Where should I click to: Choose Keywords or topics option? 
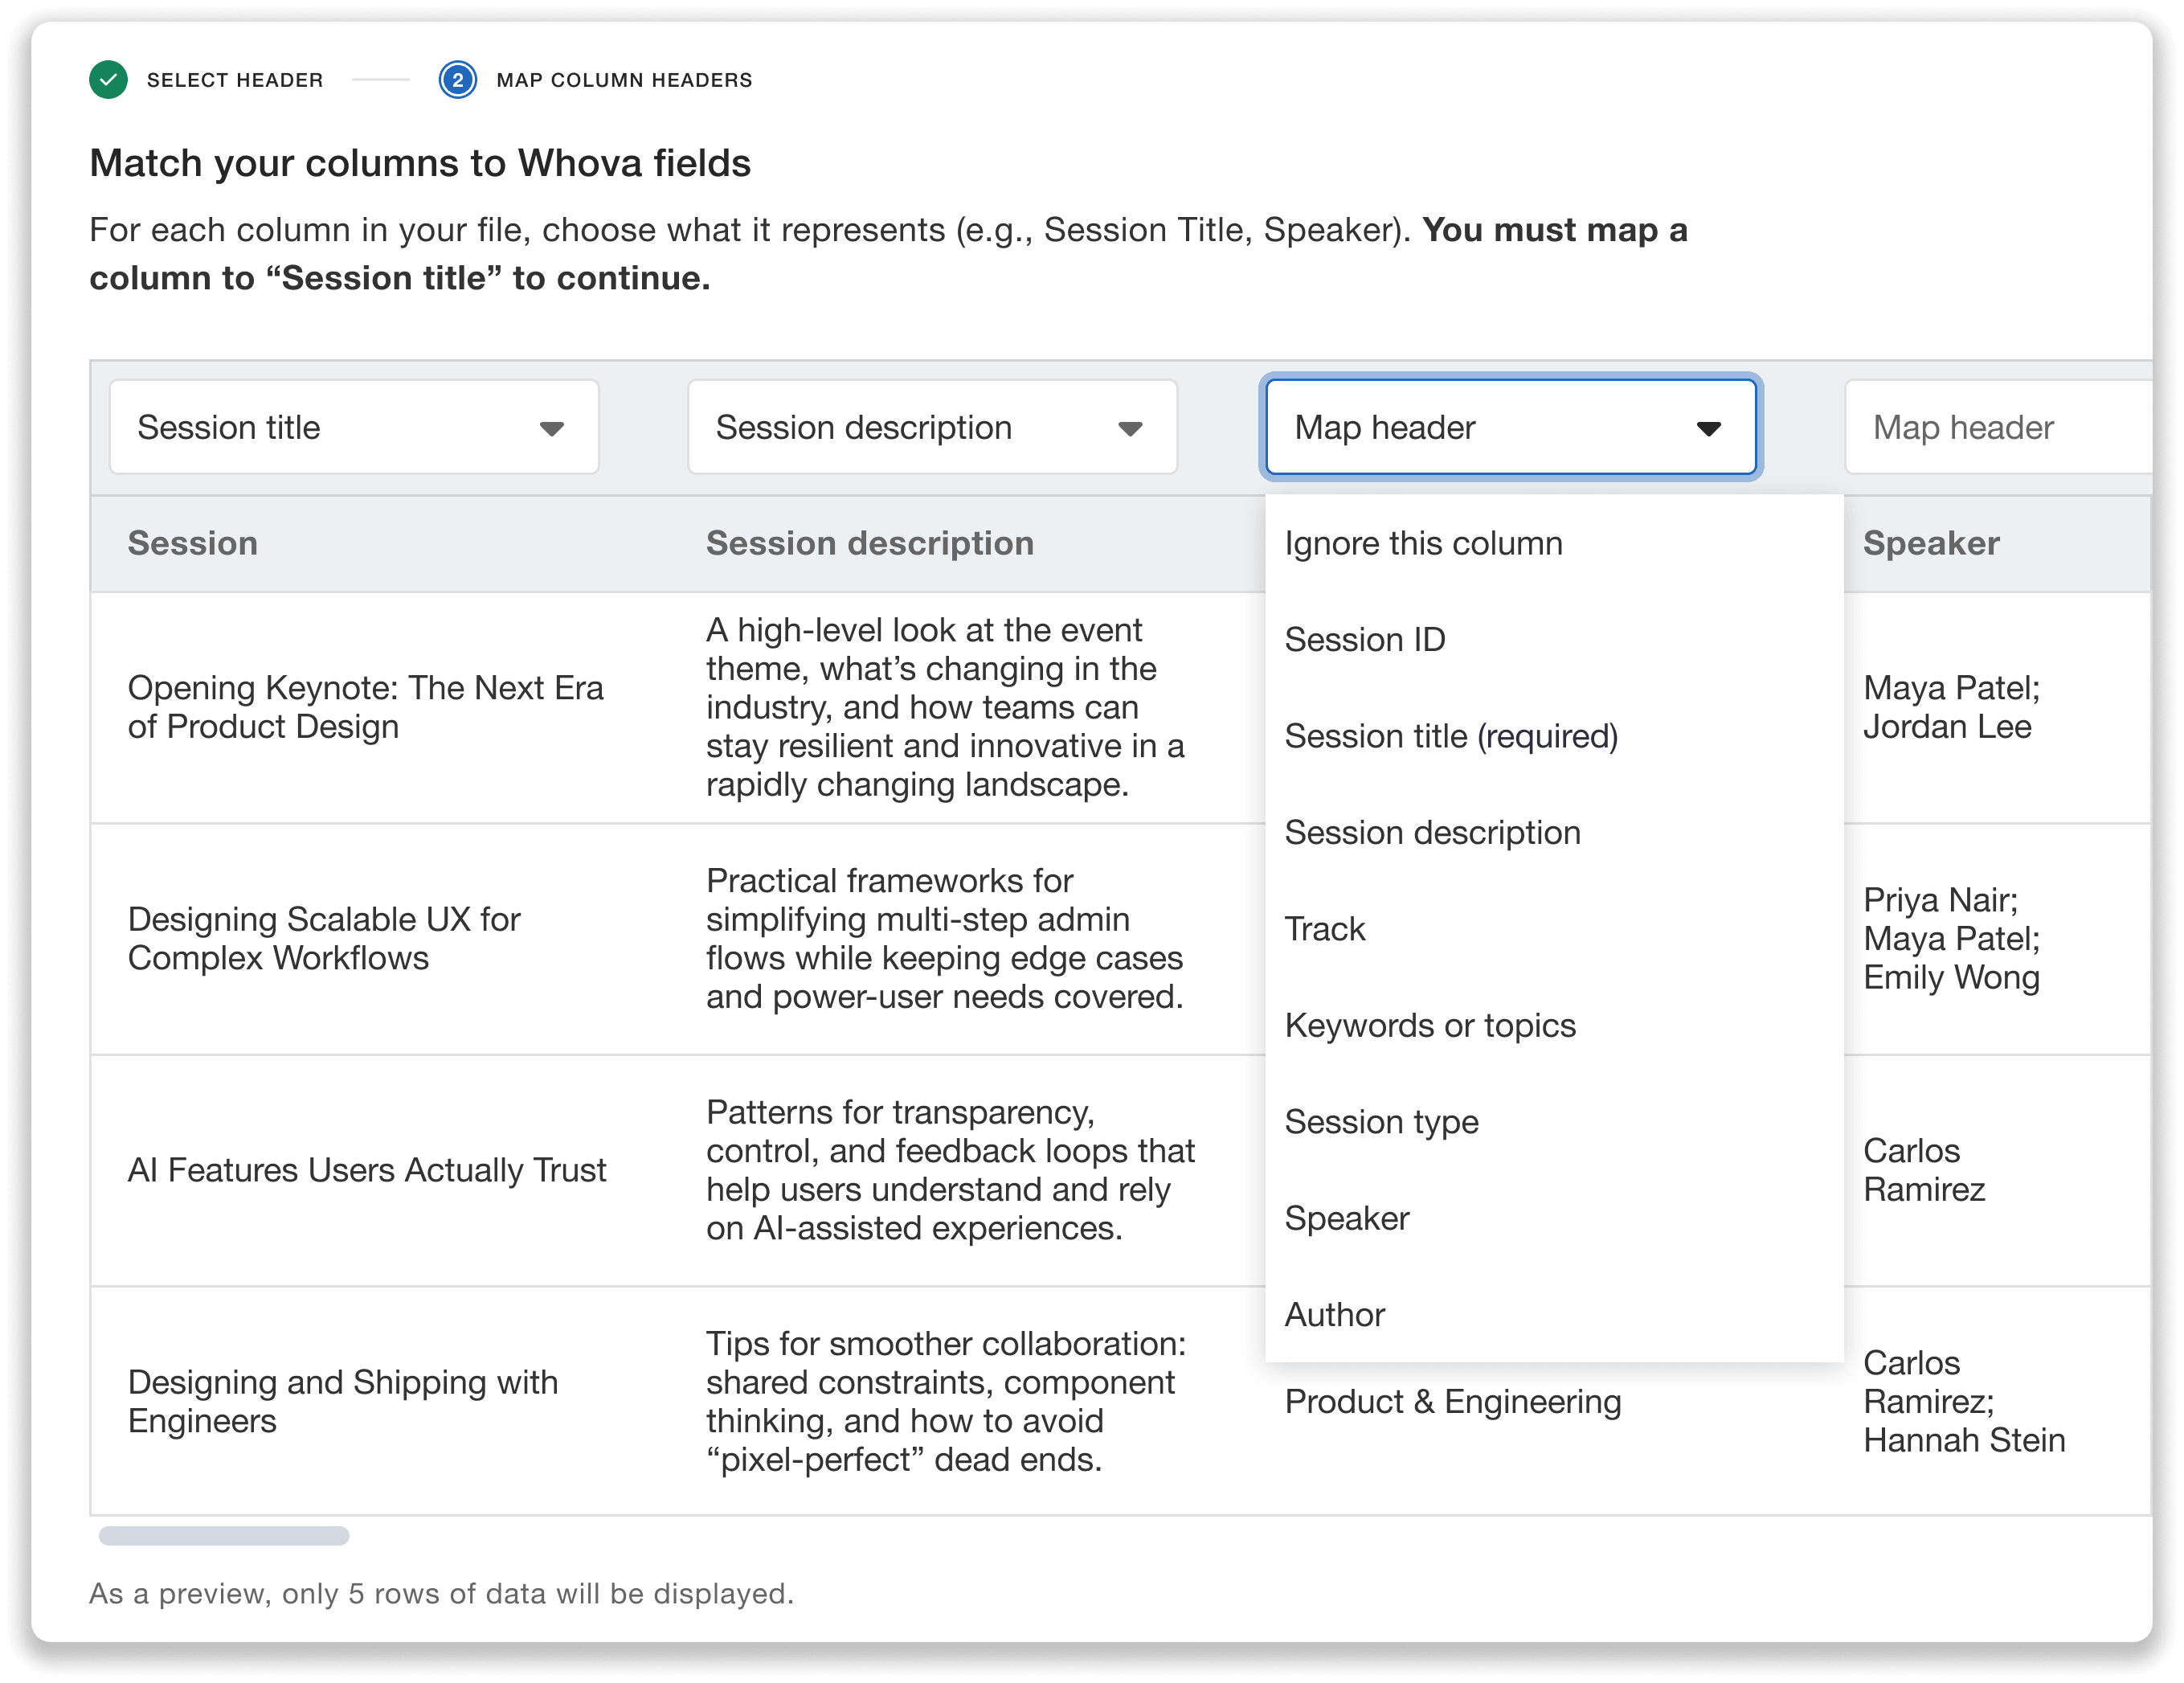tap(1554, 1025)
